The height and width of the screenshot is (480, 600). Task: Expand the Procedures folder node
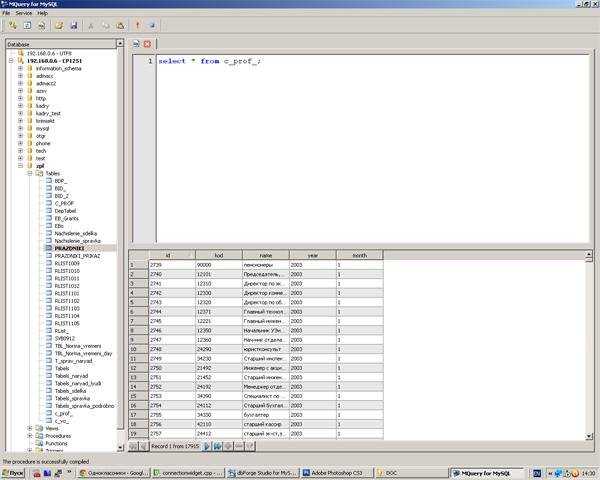(29, 436)
